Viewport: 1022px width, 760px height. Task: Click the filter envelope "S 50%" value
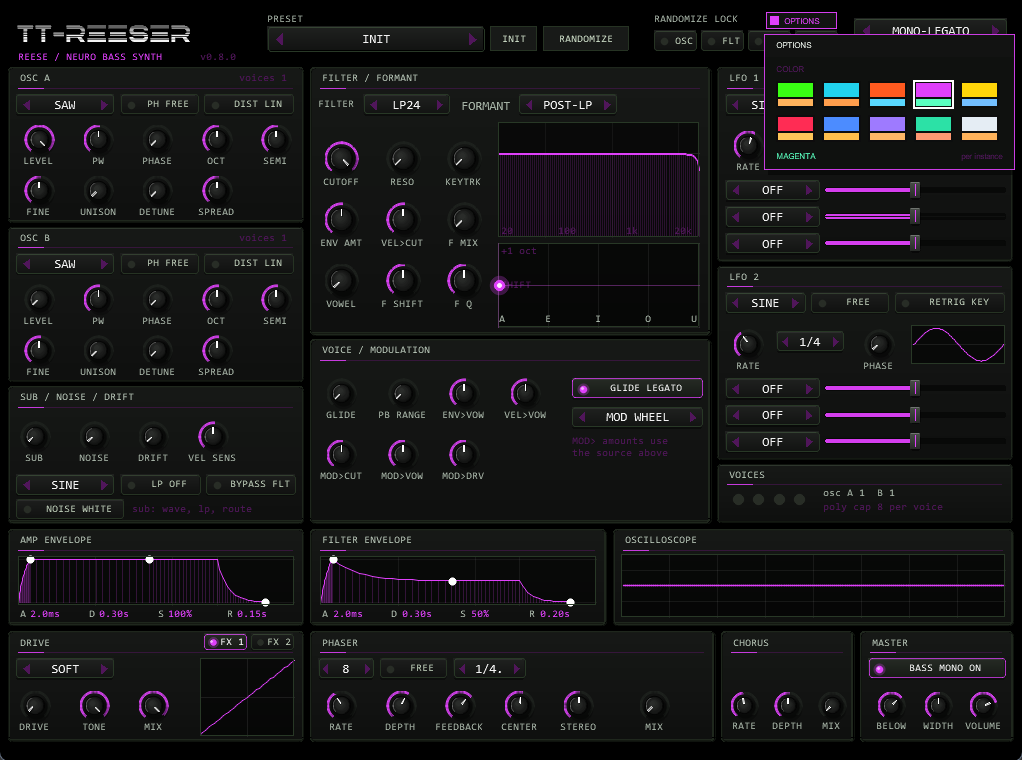(x=474, y=614)
